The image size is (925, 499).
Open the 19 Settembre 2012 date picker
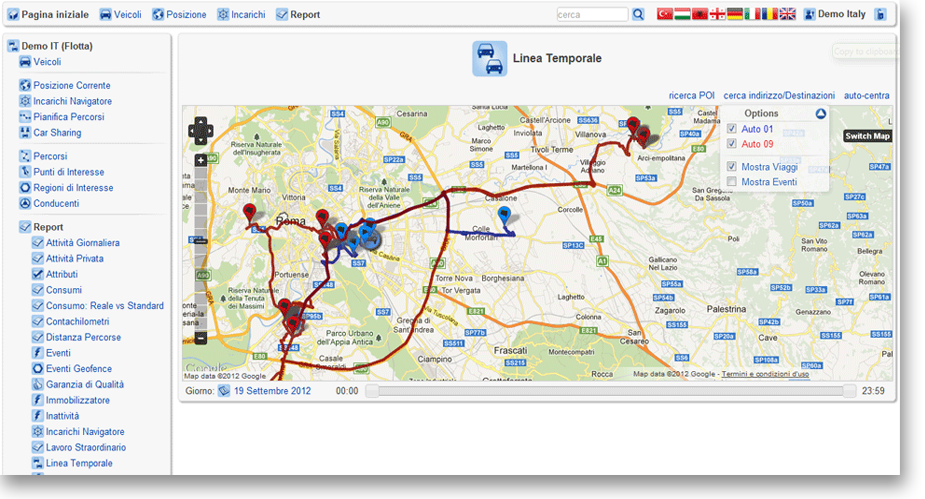[265, 390]
